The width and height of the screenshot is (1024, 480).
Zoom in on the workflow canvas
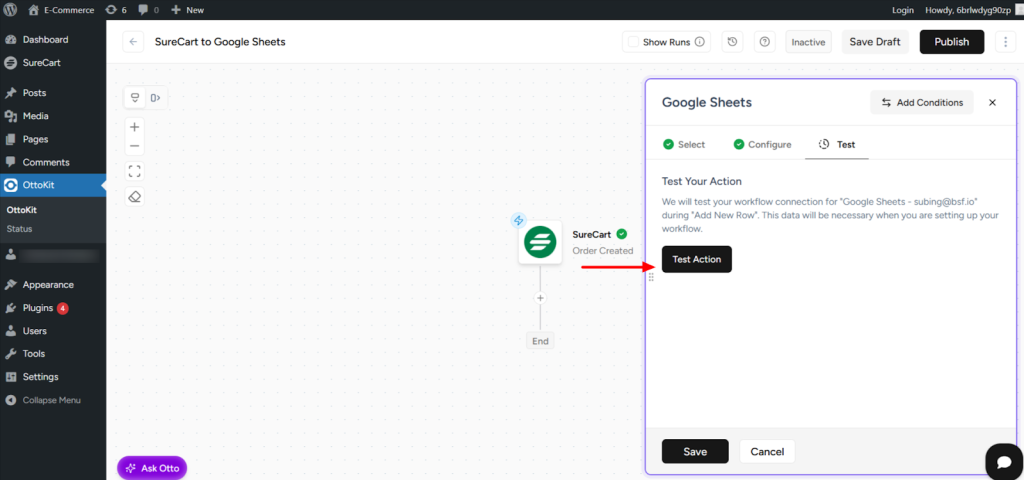point(135,127)
